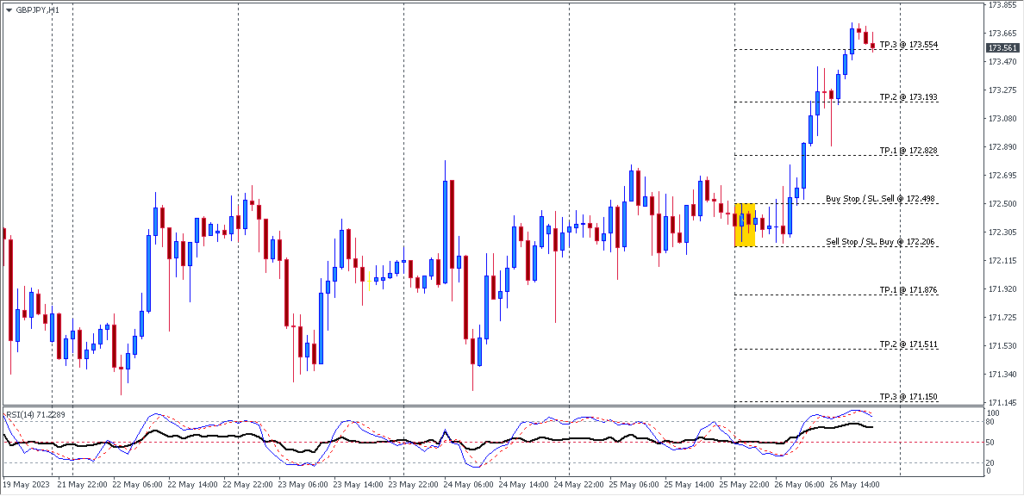Screen dimensions: 1024x496
Task: Click the yellow highlighted range box
Action: click(744, 224)
